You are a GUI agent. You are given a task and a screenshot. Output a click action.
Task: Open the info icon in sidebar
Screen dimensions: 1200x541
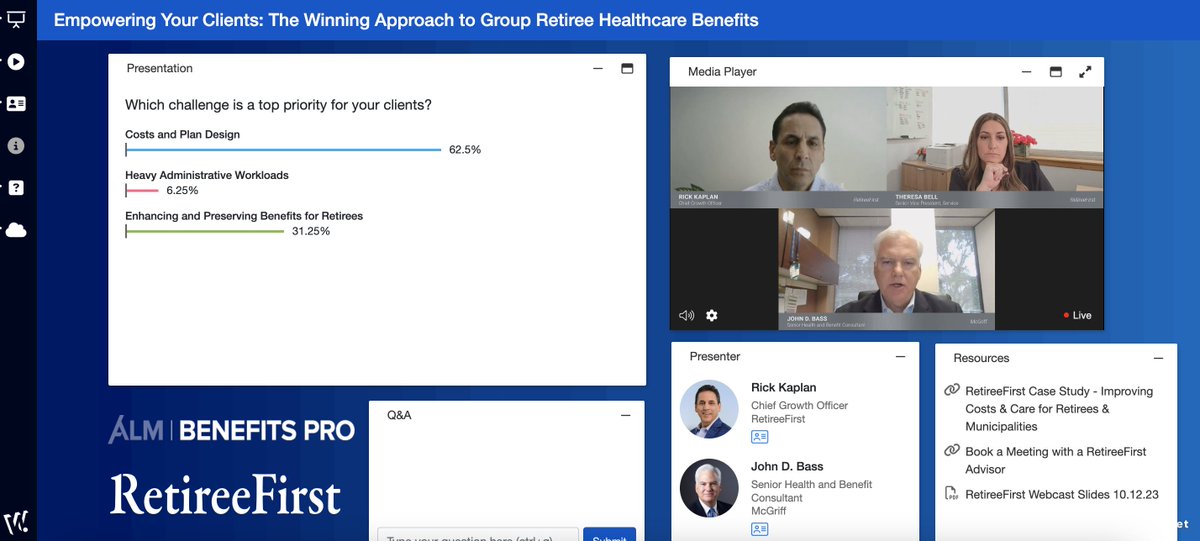tap(16, 146)
